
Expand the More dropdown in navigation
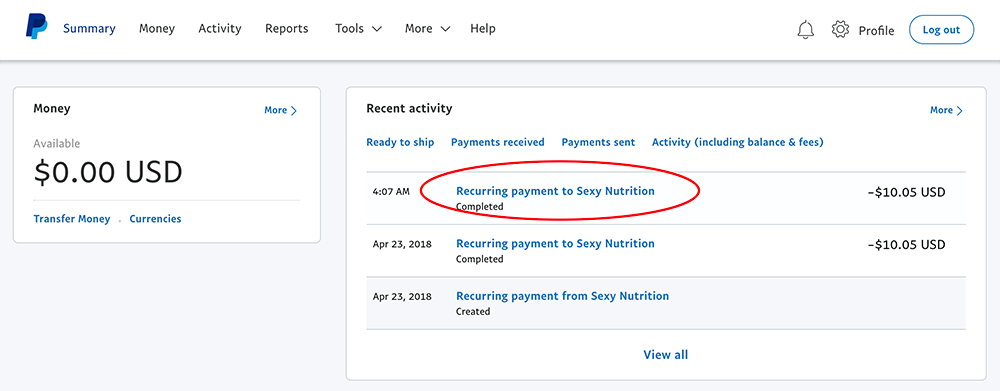coord(427,29)
